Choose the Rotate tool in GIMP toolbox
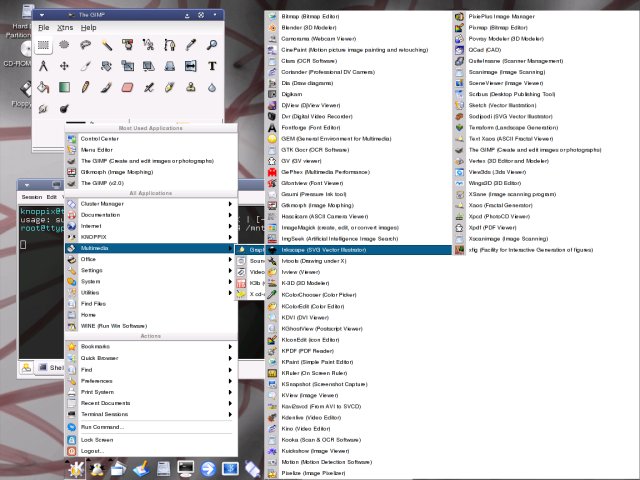The image size is (640, 480). tap(107, 66)
